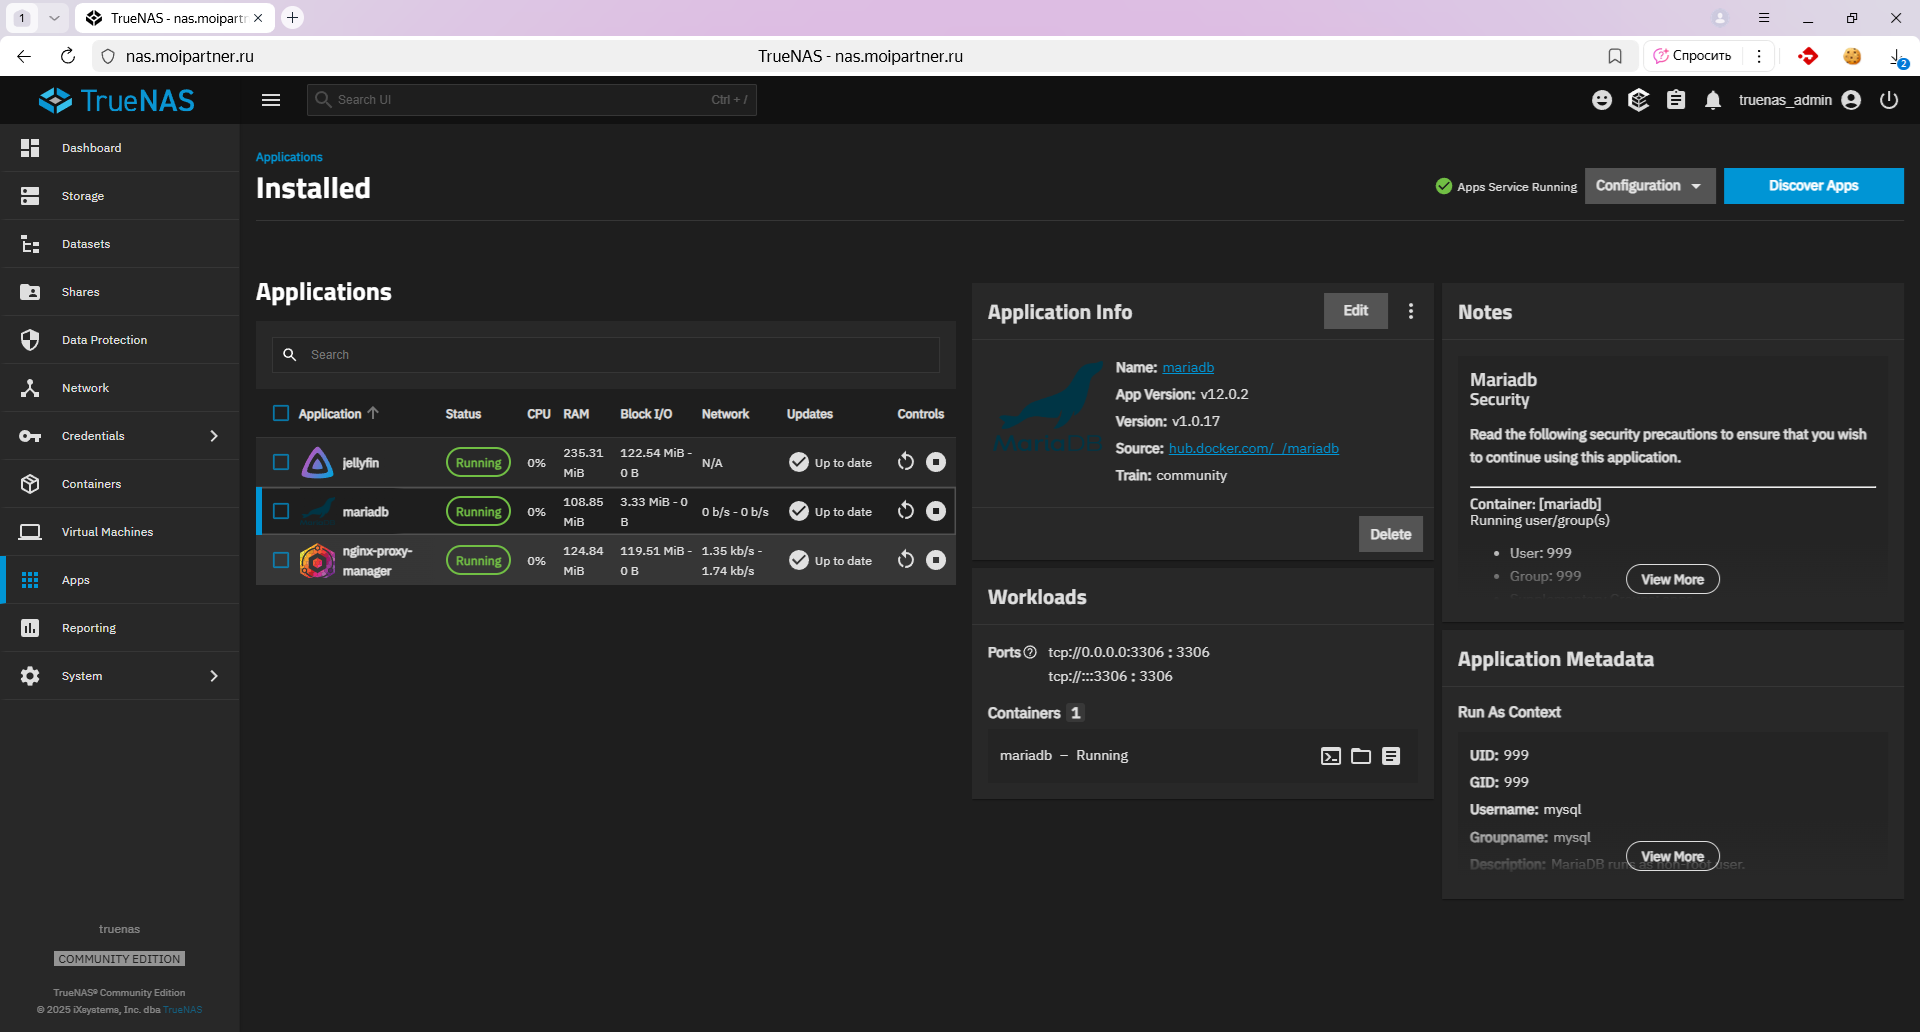1920x1032 pixels.
Task: Click the applications Search field
Action: (620, 355)
